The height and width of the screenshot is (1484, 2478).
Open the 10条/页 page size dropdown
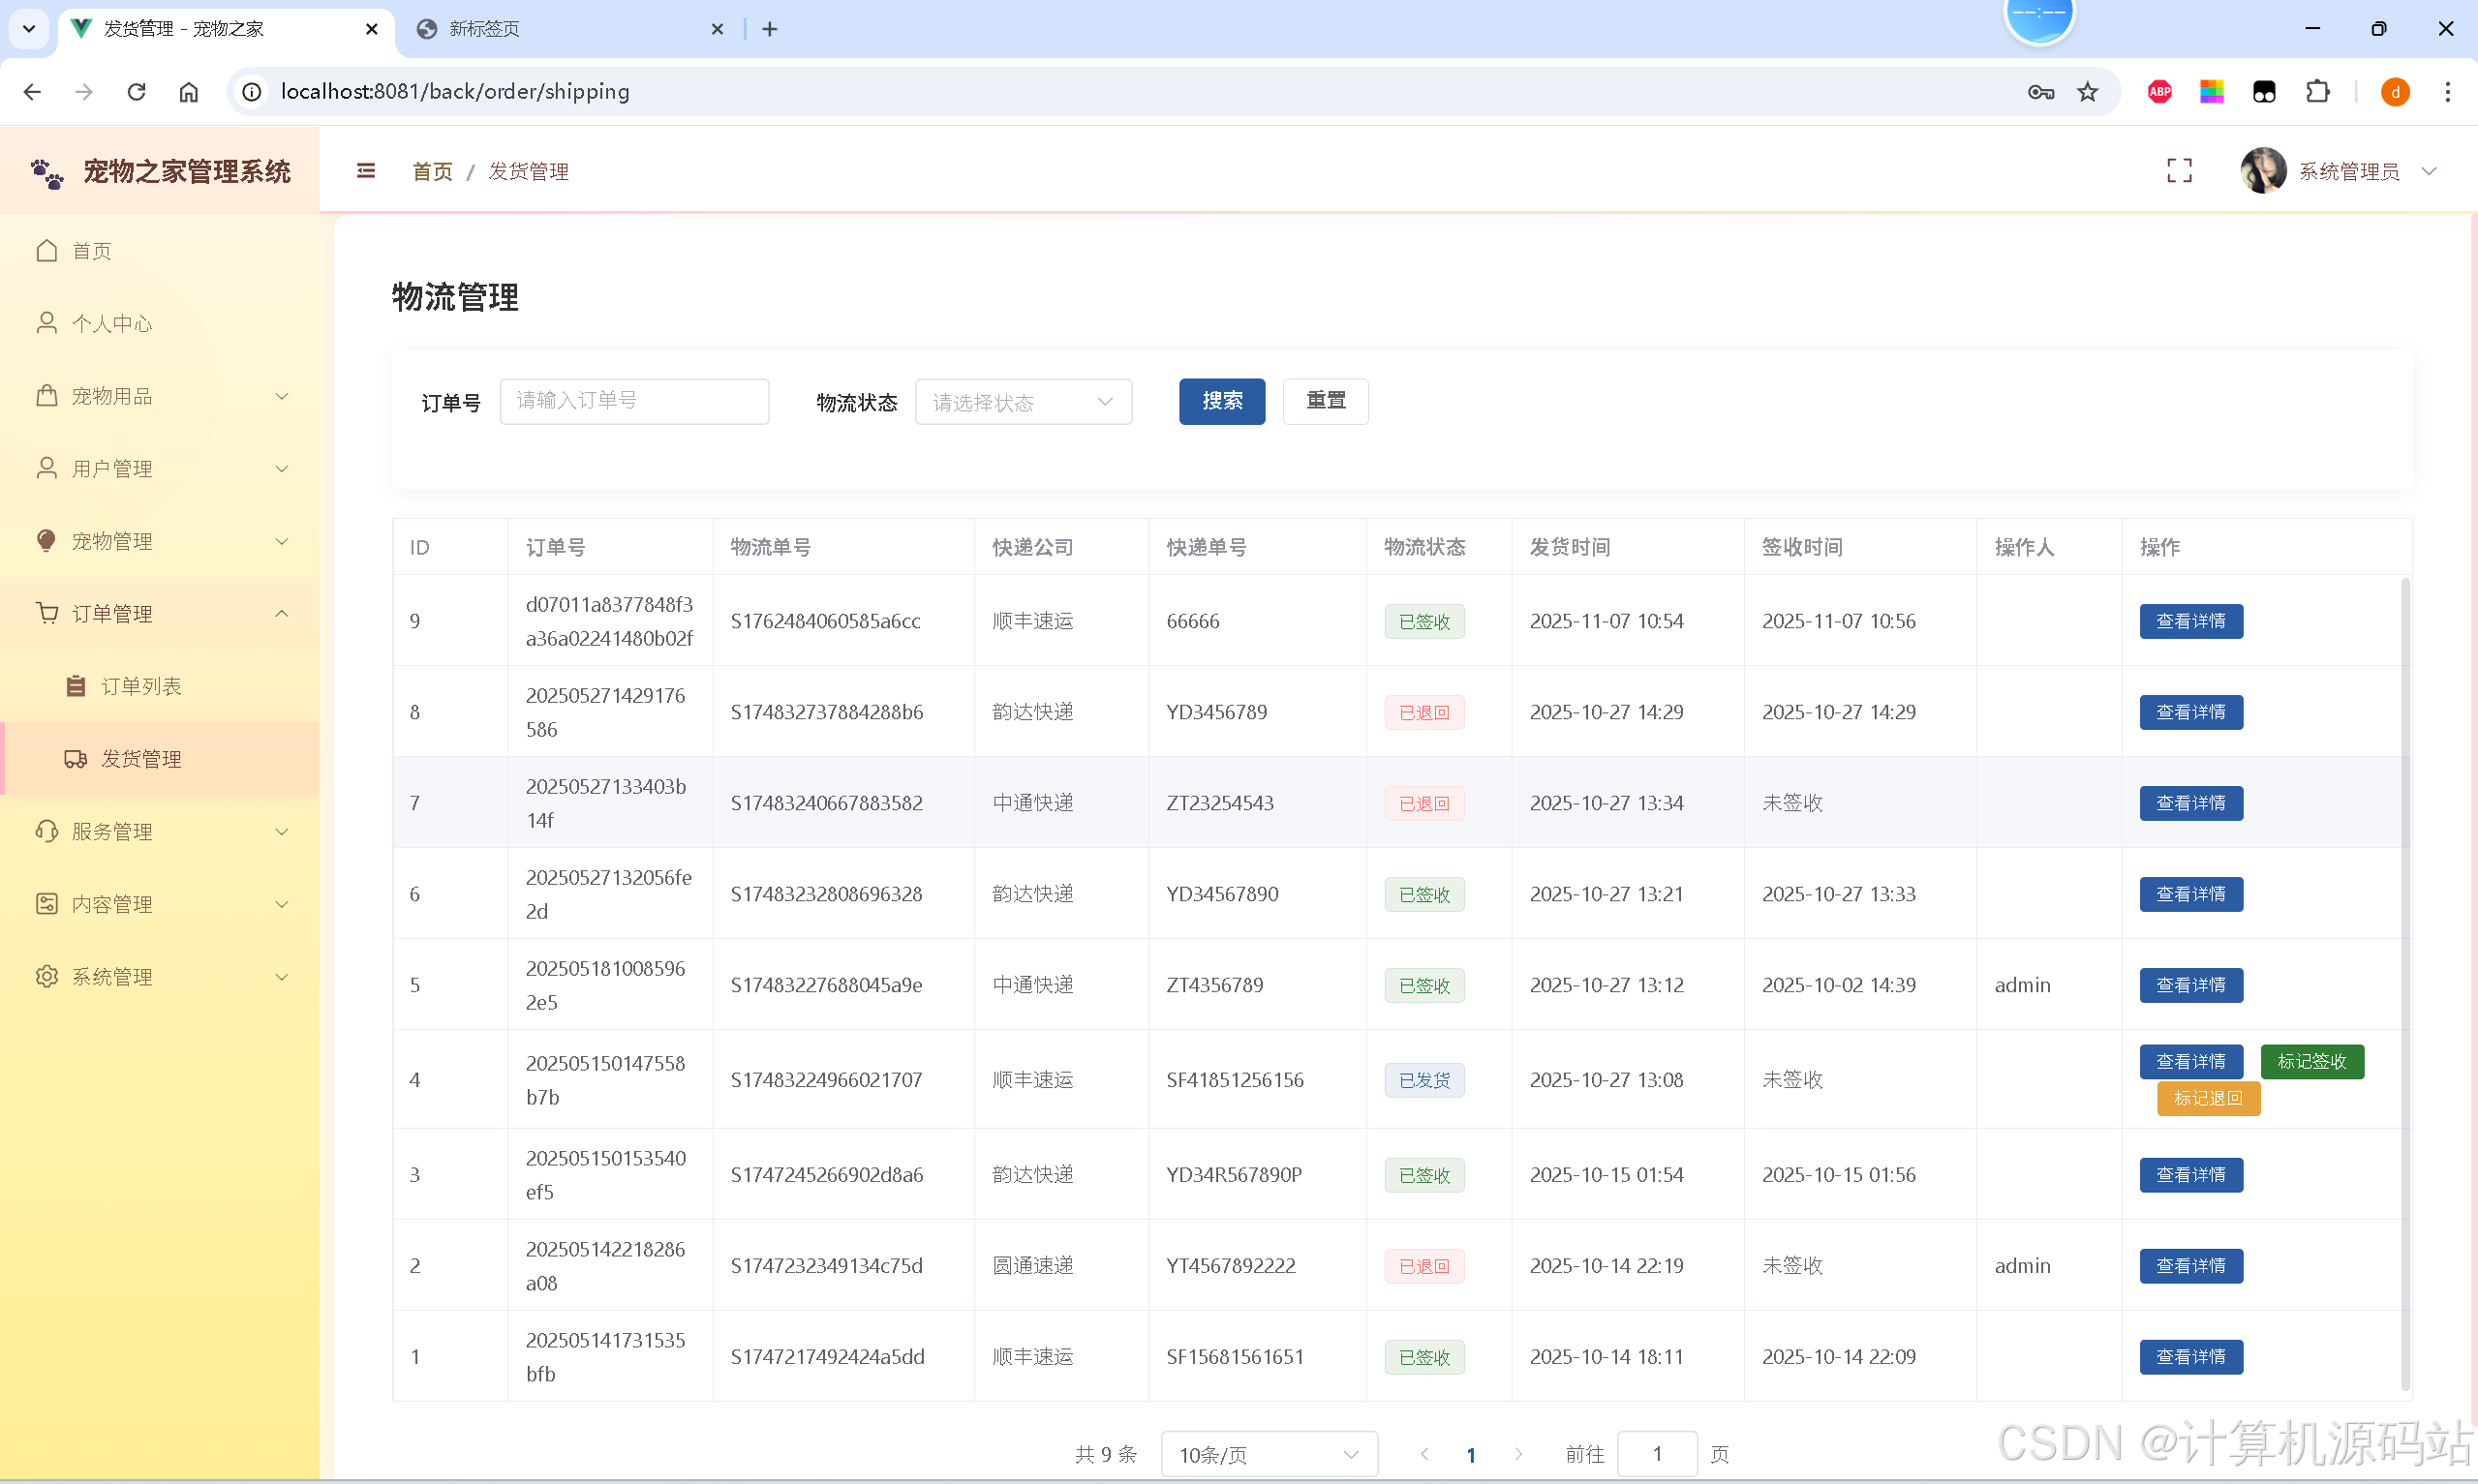(1269, 1454)
